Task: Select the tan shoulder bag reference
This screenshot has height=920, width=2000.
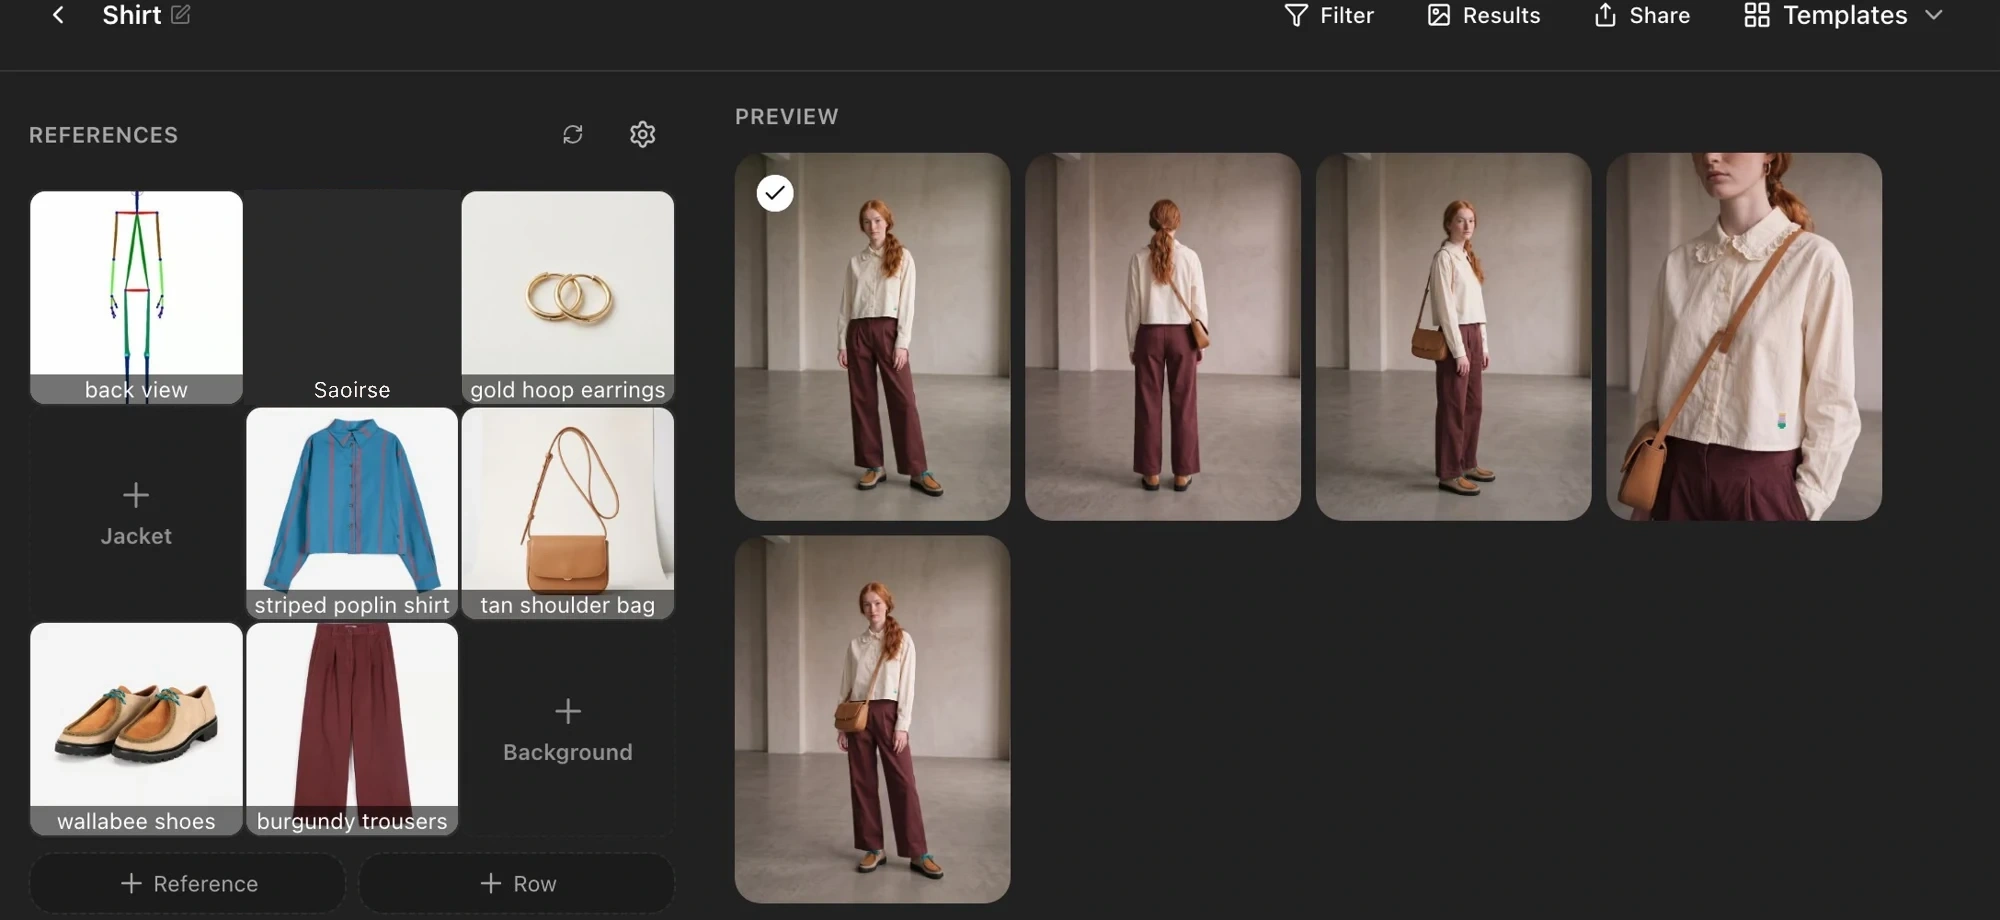Action: pyautogui.click(x=568, y=513)
